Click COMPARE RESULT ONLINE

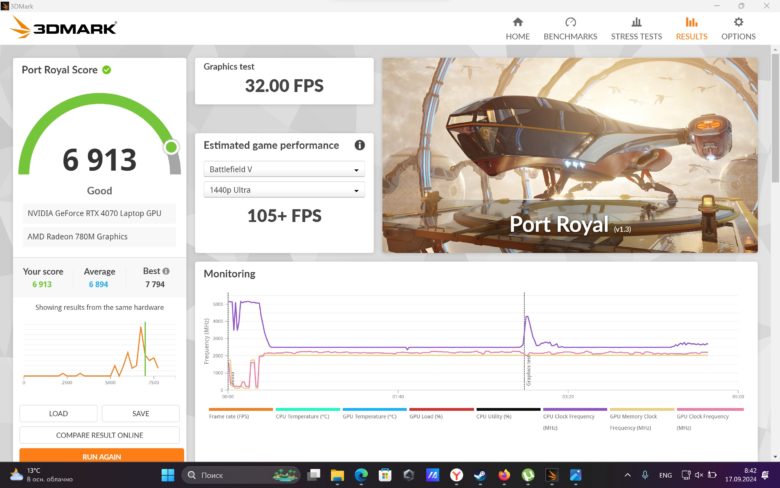click(99, 435)
